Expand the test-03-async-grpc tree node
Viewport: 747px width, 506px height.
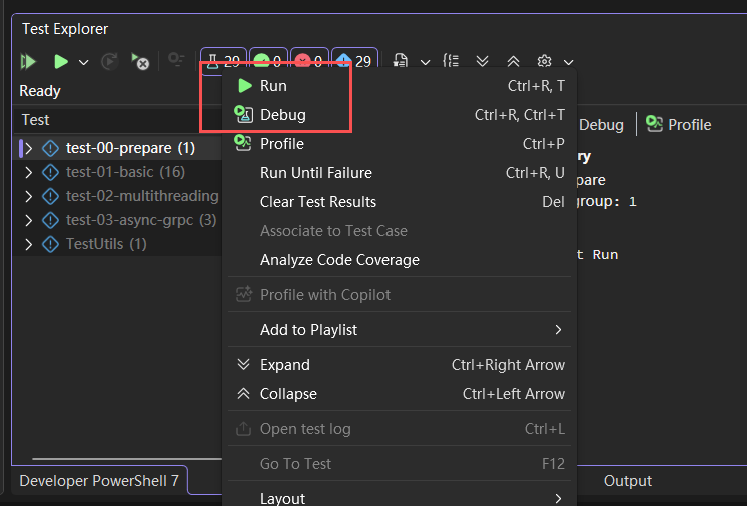[29, 220]
